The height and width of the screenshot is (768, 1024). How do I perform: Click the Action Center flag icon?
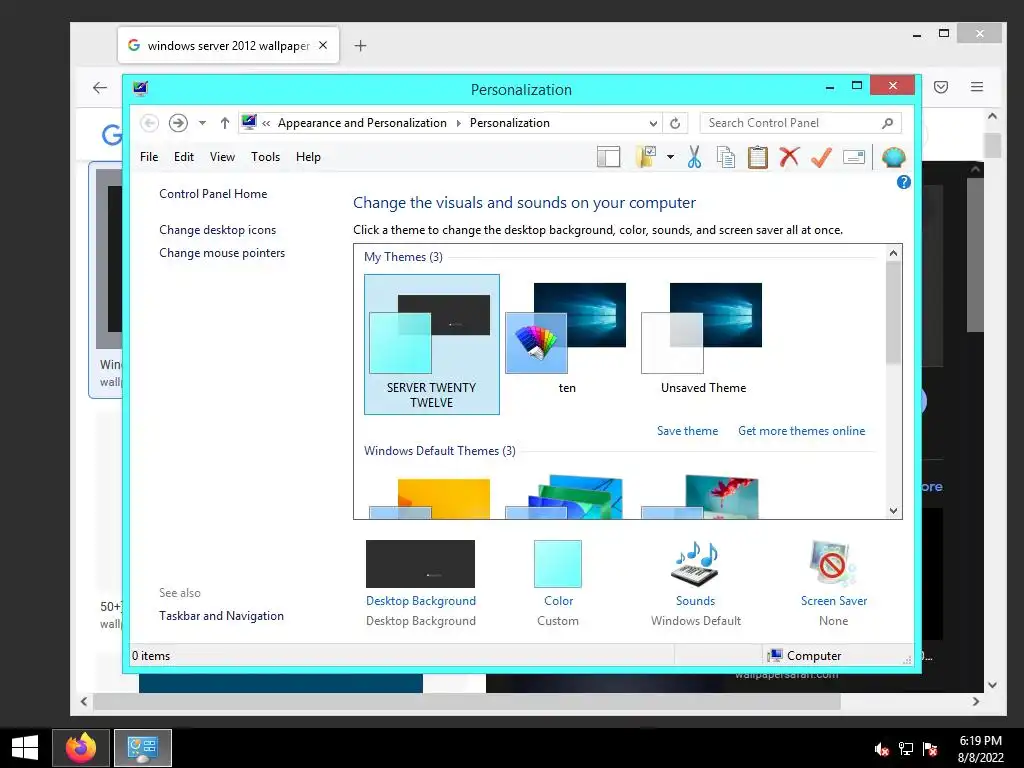pyautogui.click(x=930, y=749)
